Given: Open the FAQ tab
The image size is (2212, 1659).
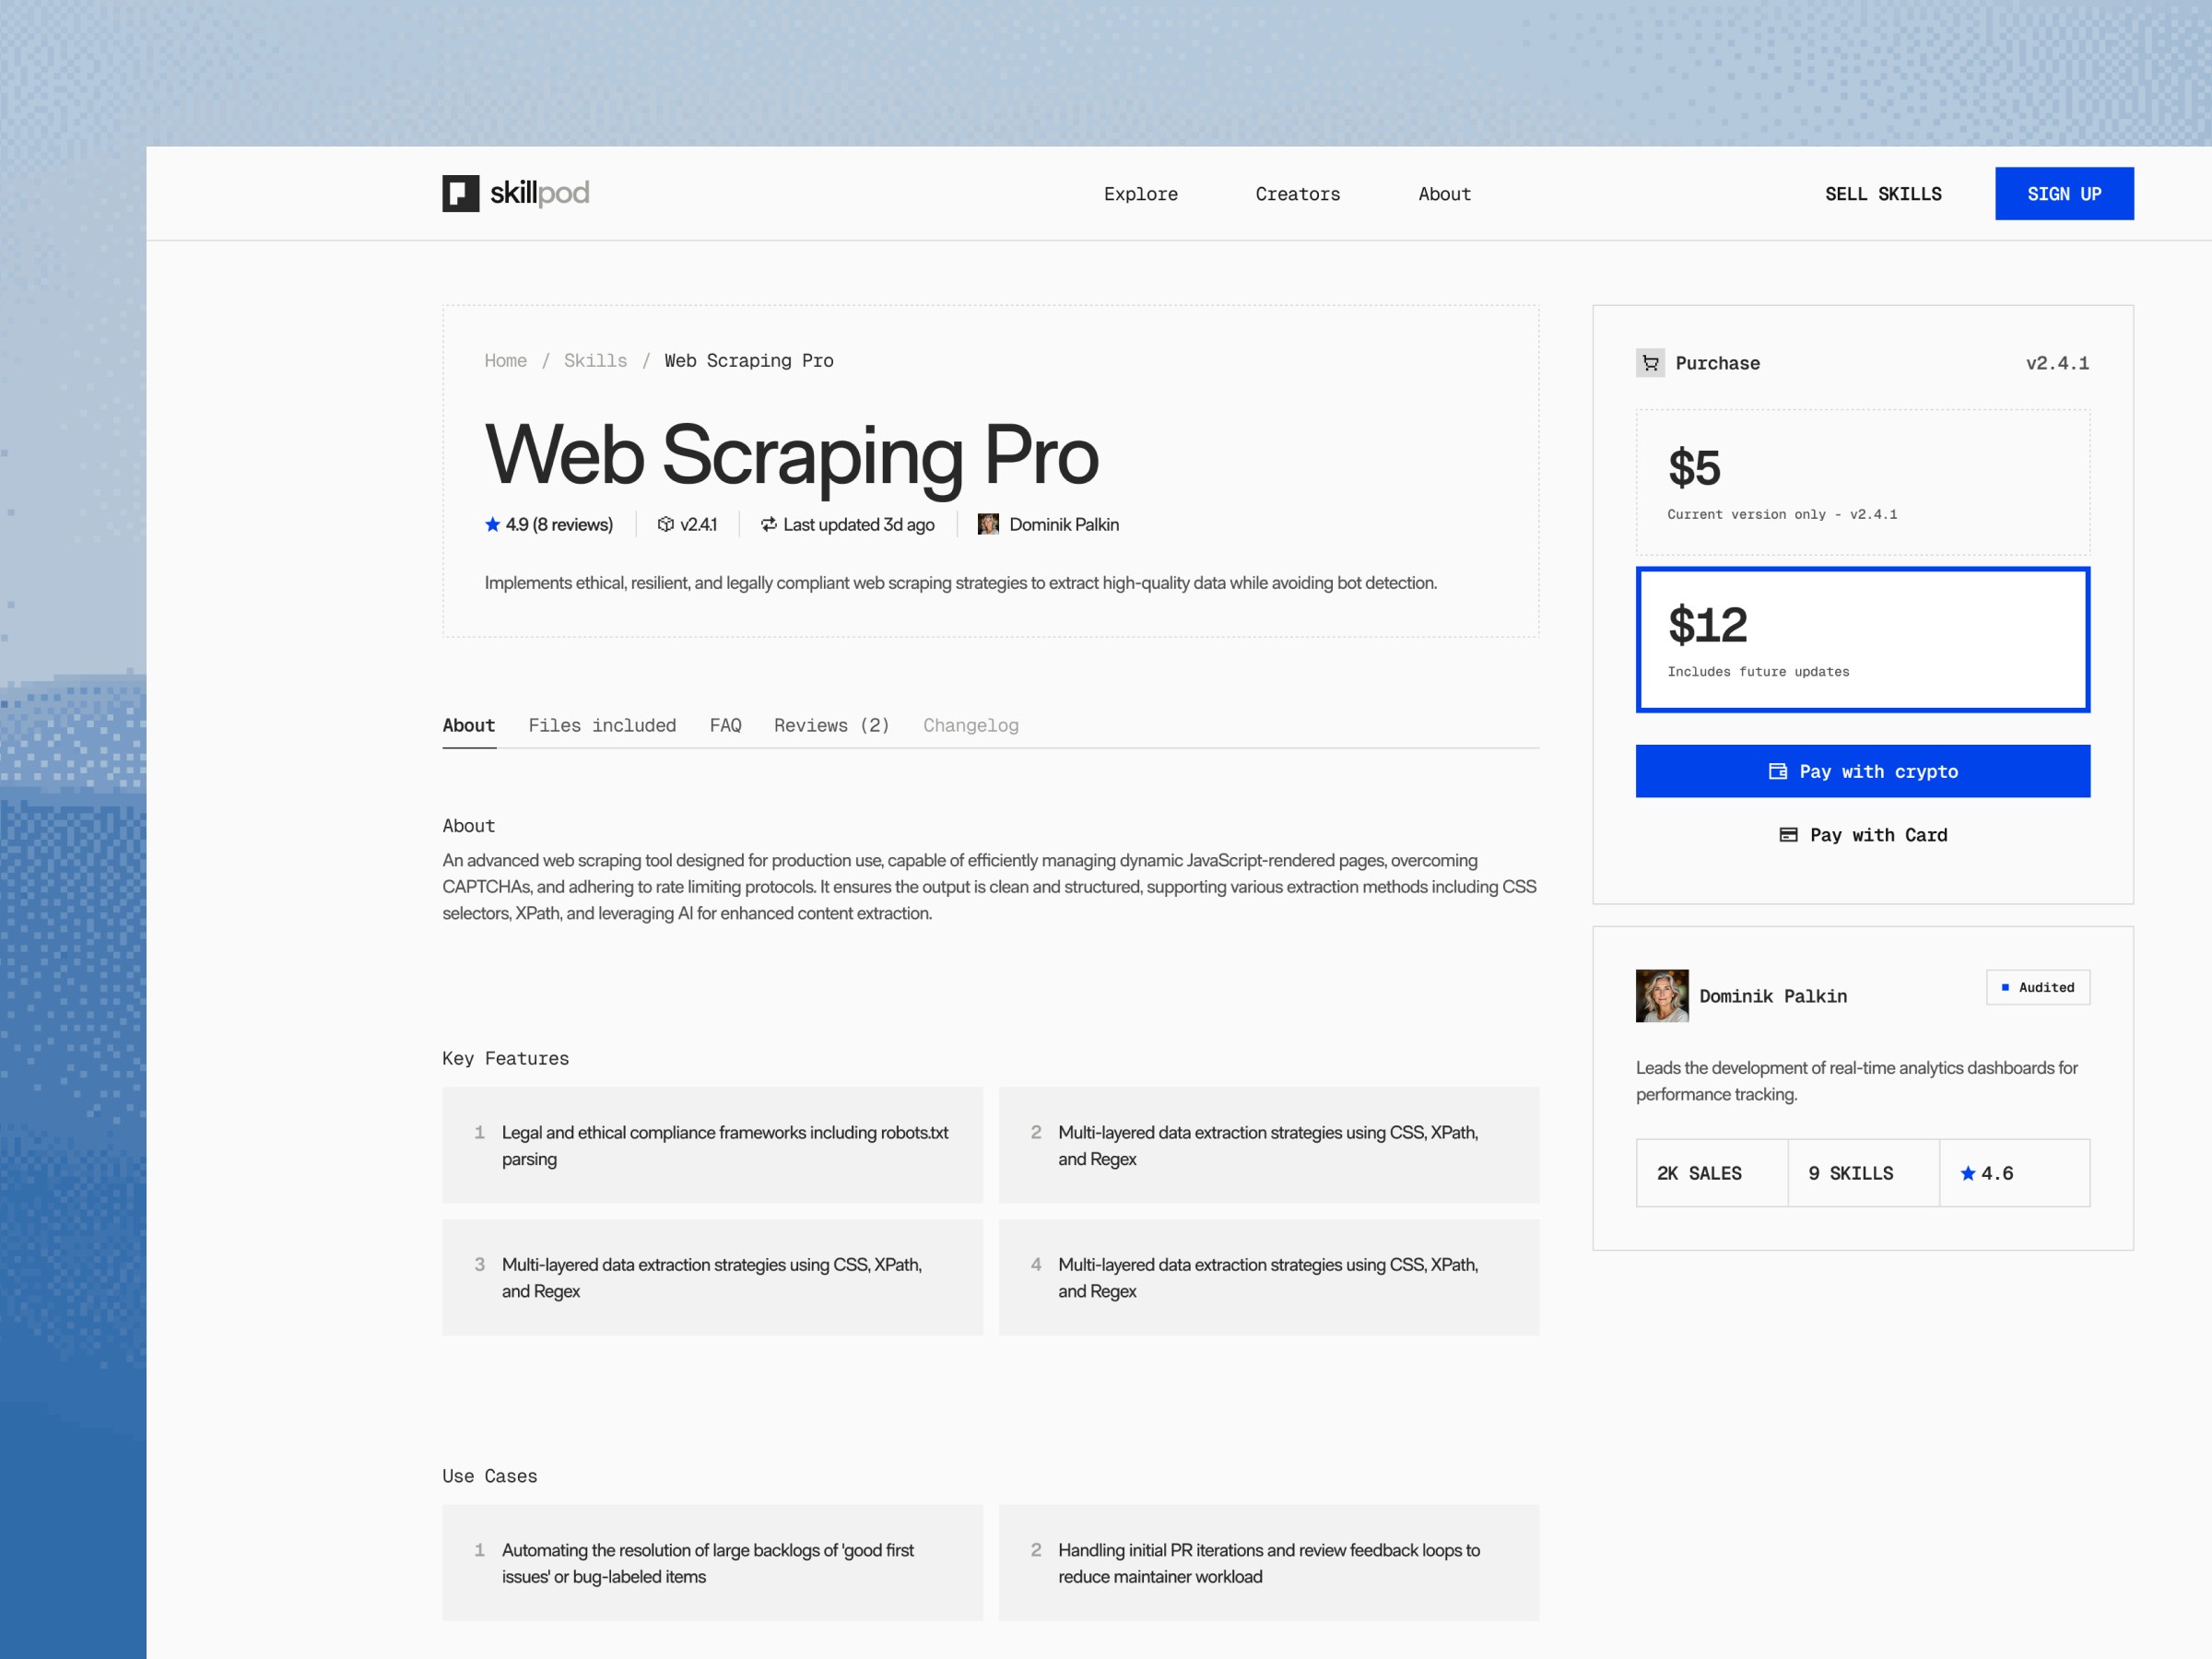Looking at the screenshot, I should 725,725.
